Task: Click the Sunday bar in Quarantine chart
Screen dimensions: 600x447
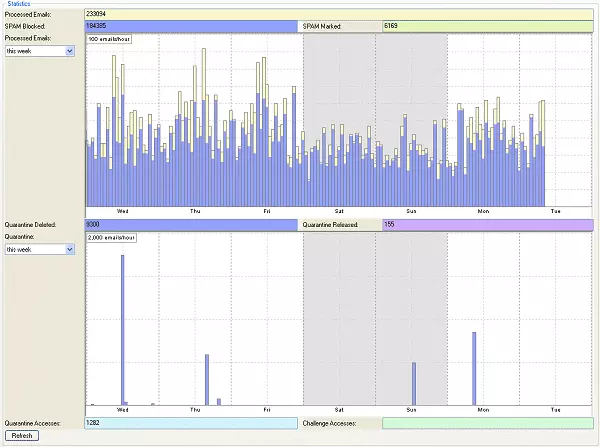Action: point(413,383)
